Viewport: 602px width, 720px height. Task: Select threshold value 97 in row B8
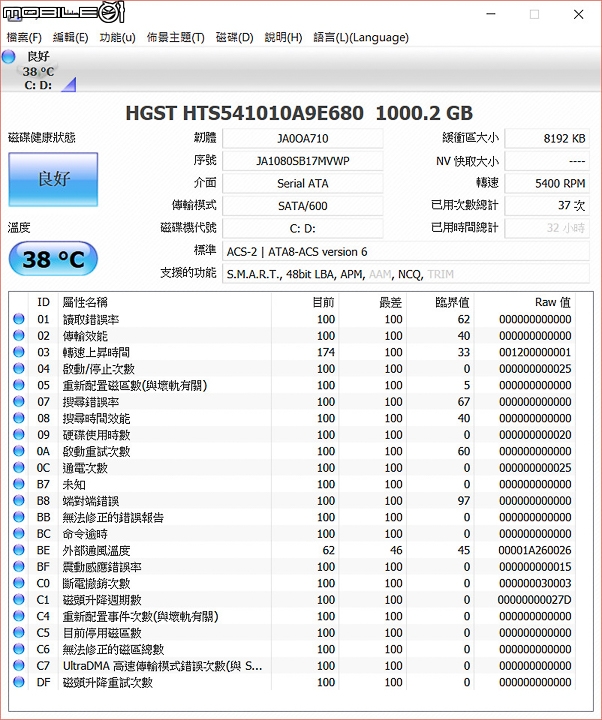pyautogui.click(x=463, y=501)
